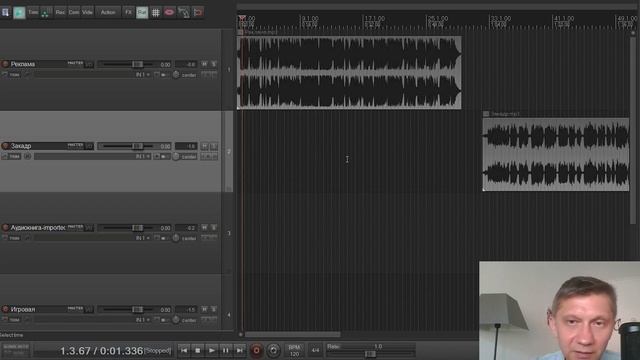Viewport: 640px width, 360px height.
Task: Solo the Игровая track
Action: [214, 309]
